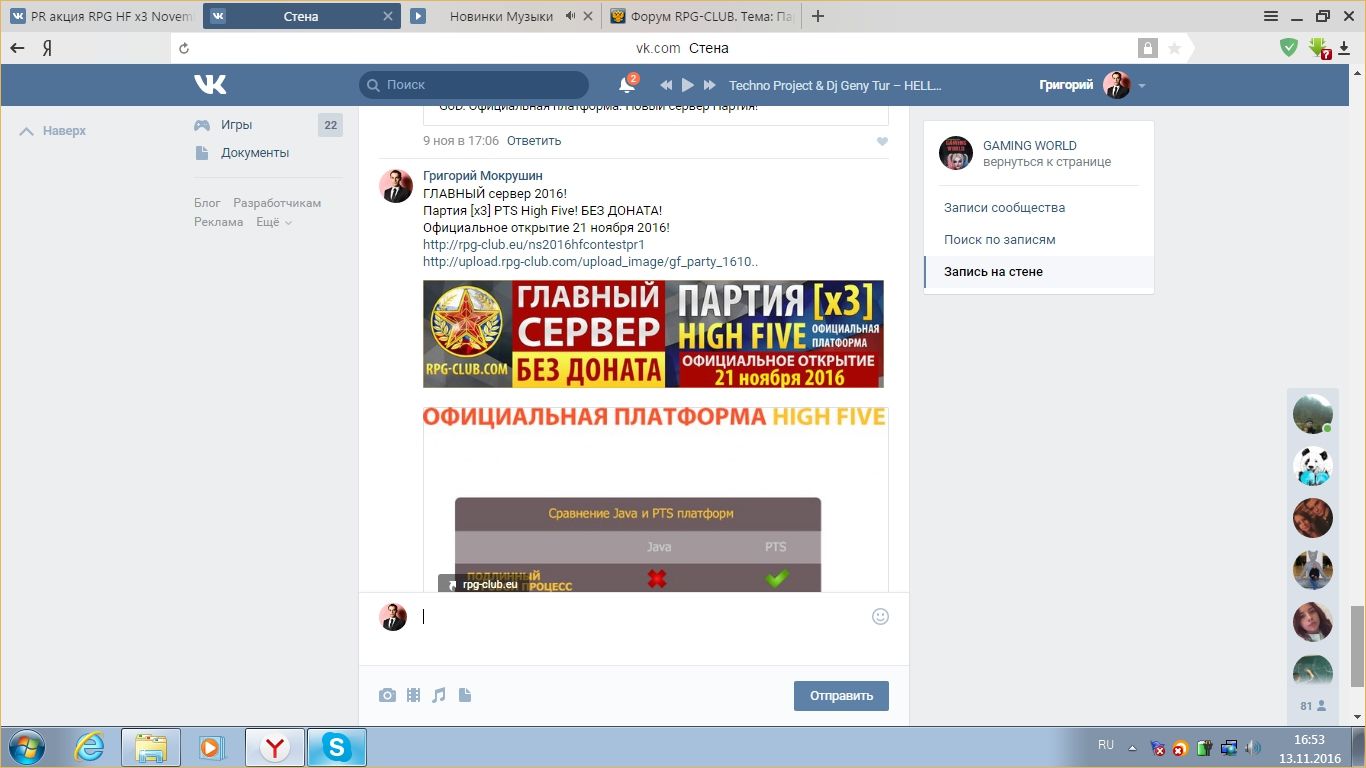Open the friends online counter 81
1366x768 pixels.
click(x=1313, y=706)
